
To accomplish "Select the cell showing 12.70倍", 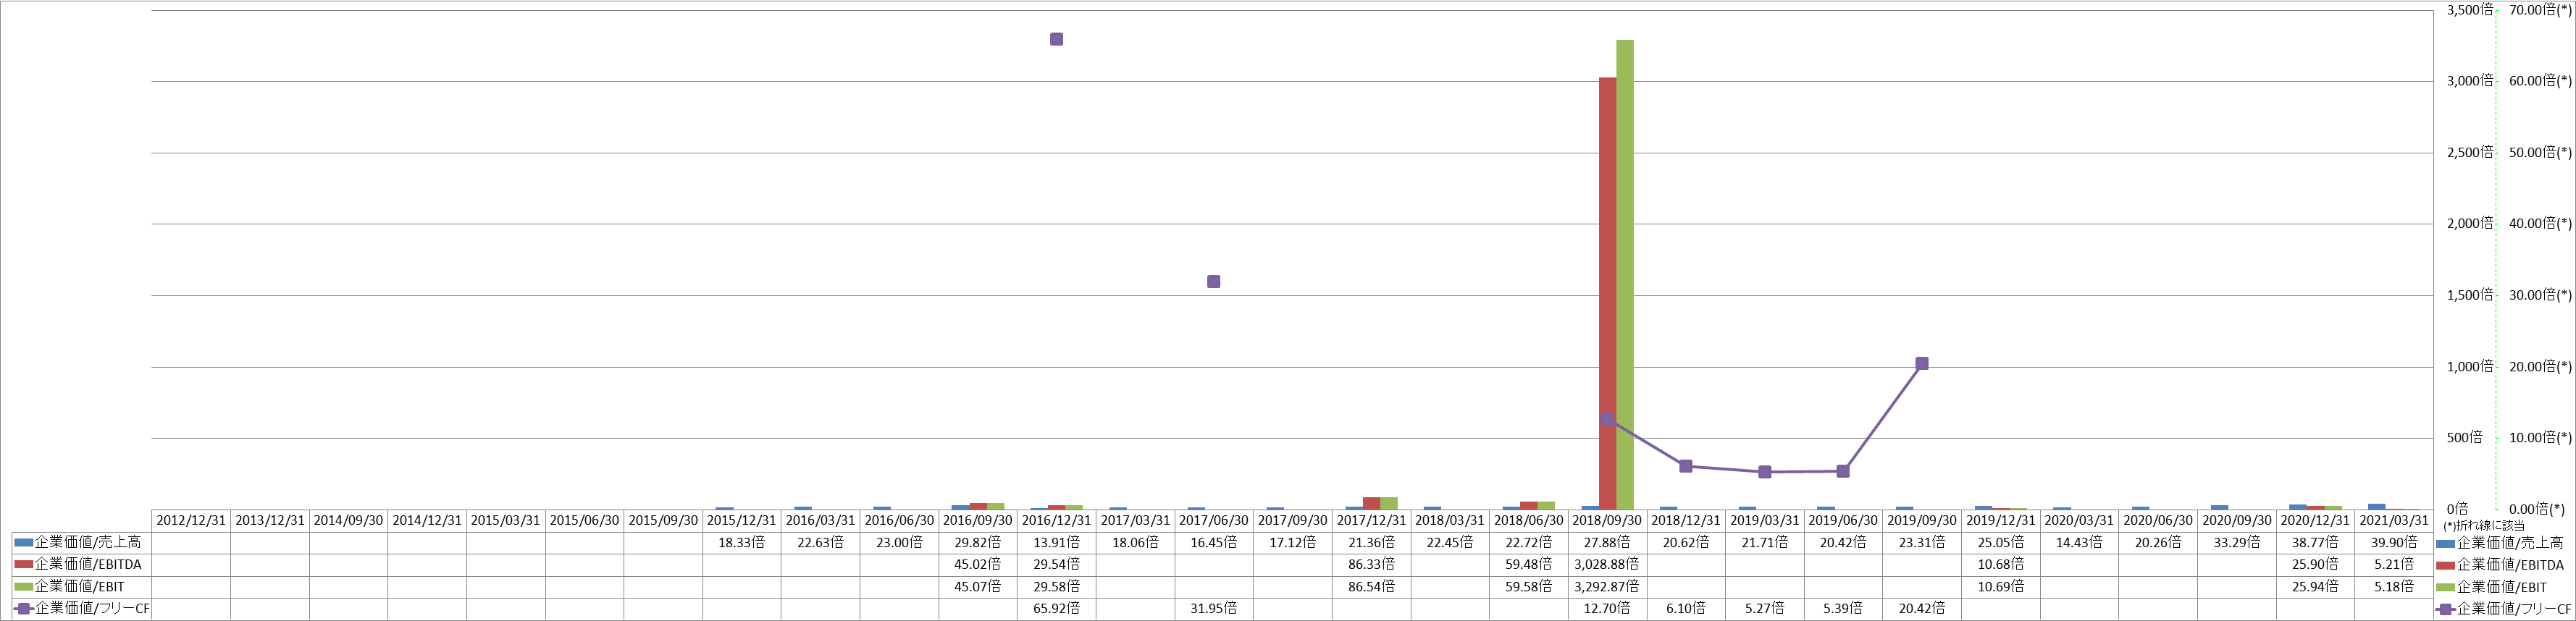I will (x=1607, y=608).
